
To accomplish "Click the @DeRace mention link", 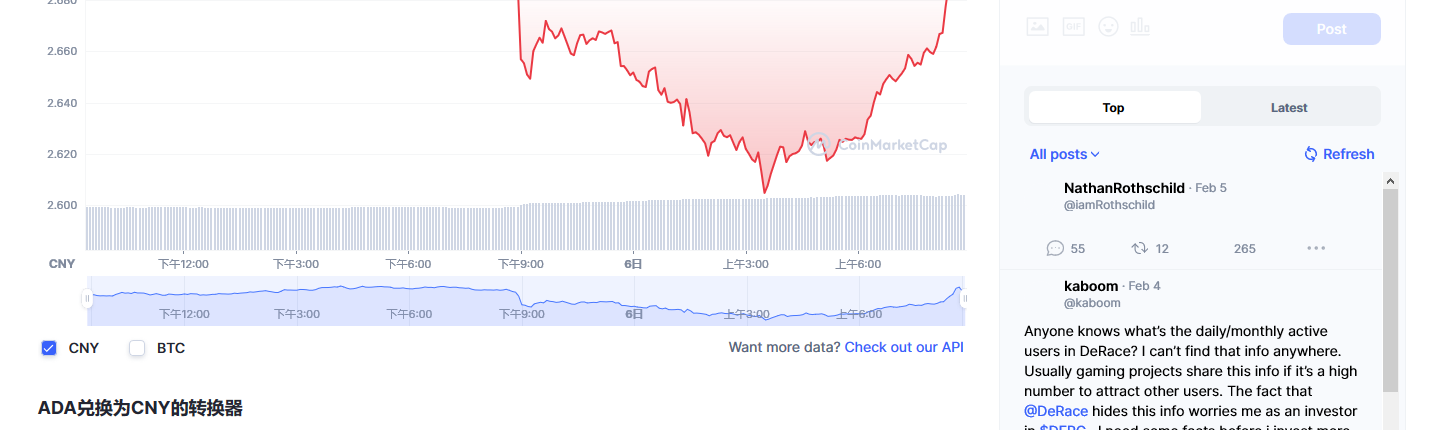I will click(1056, 411).
